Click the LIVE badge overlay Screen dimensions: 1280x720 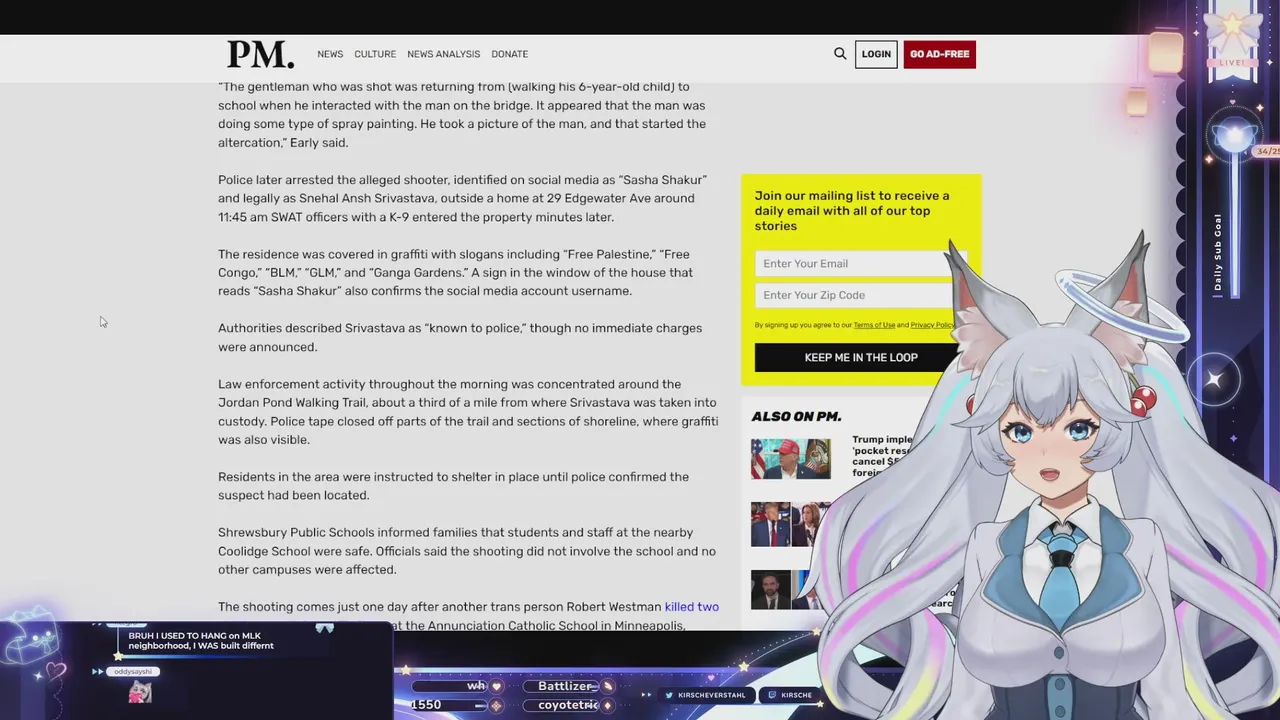1232,63
